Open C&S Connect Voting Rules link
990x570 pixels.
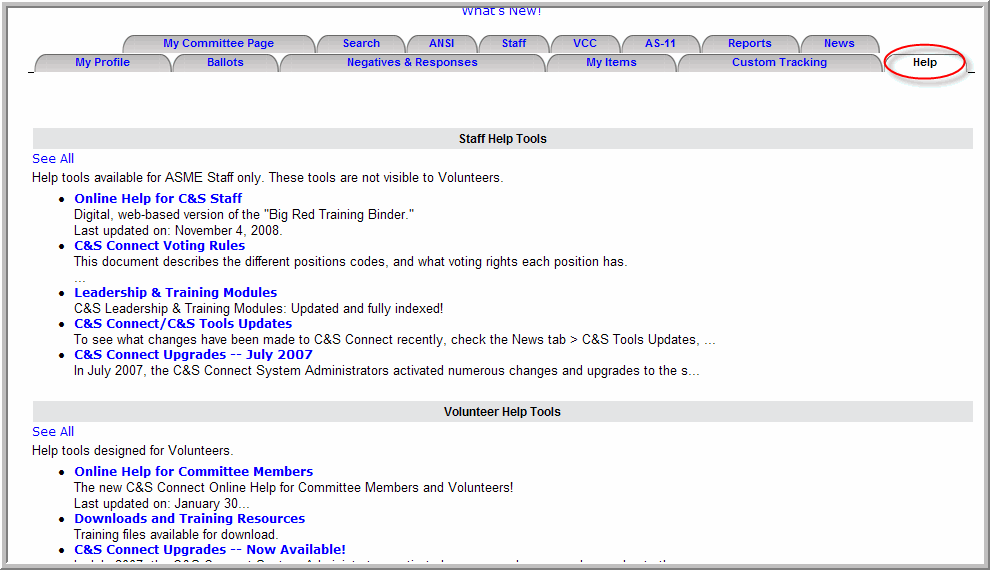click(x=159, y=246)
